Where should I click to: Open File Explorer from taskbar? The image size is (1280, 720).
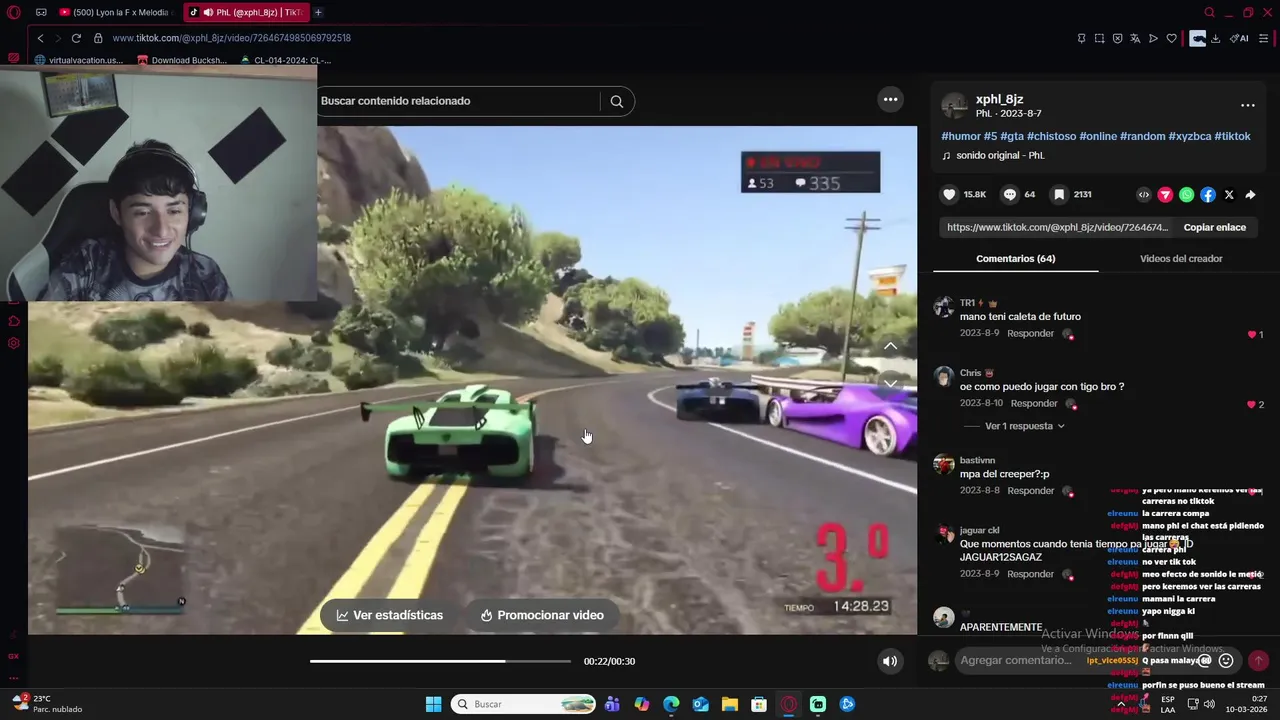click(x=730, y=704)
